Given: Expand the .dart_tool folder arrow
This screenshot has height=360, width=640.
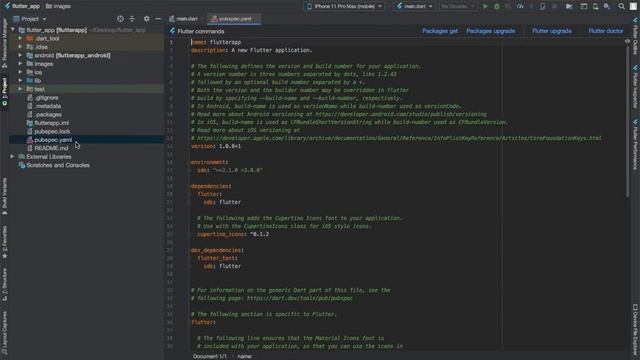Looking at the screenshot, I should [x=20, y=38].
